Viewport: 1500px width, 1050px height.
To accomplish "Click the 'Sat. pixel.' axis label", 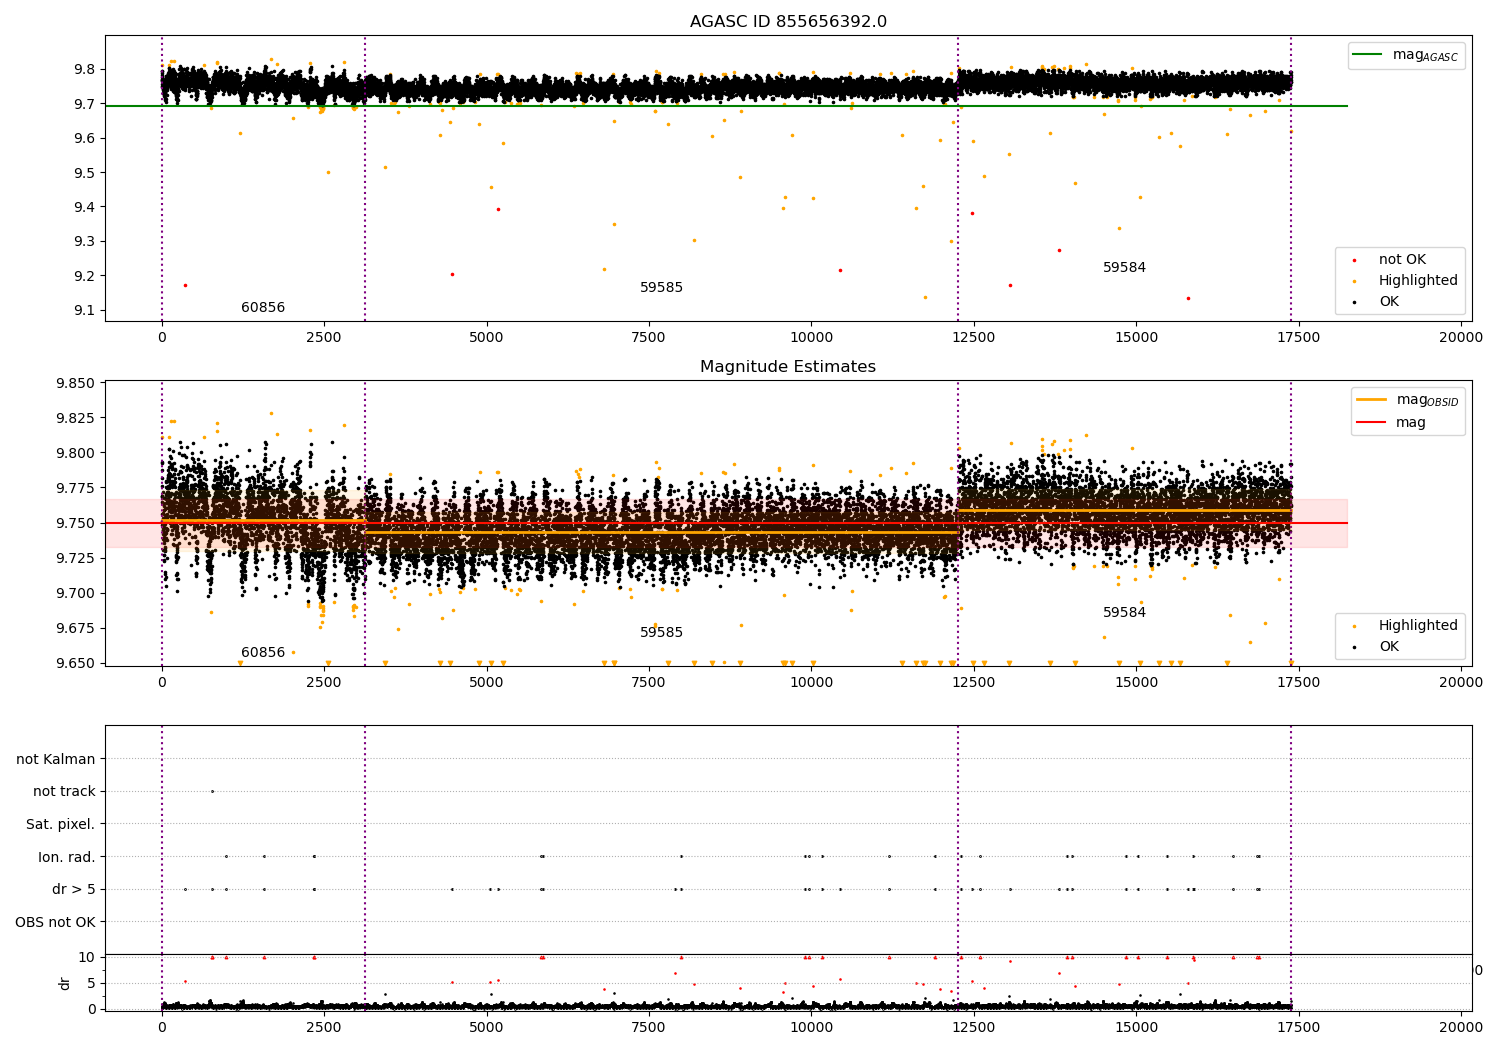I will click(x=61, y=825).
